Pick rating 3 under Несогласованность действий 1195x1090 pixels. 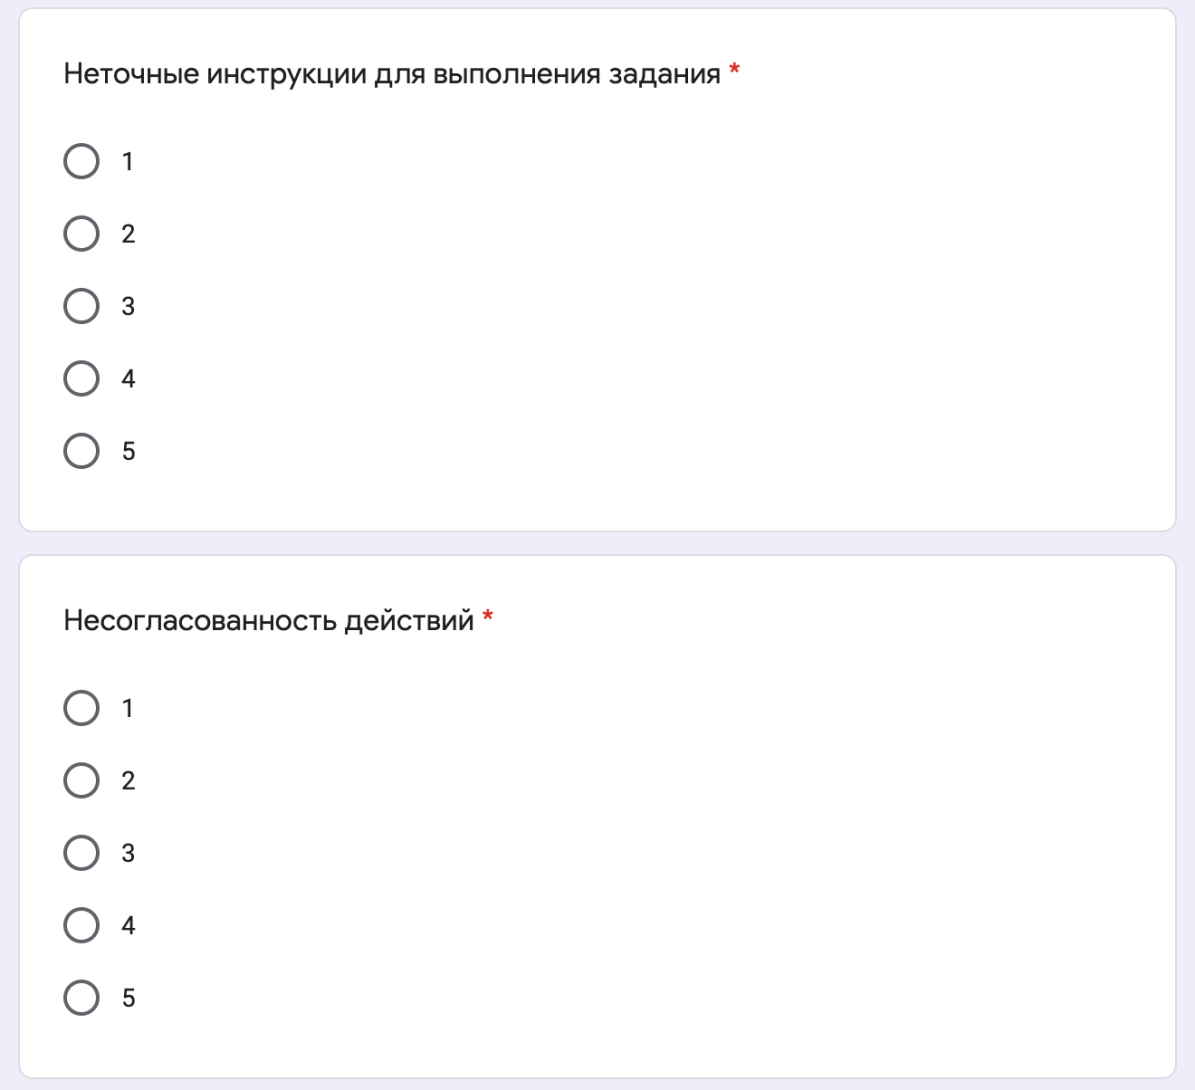click(82, 852)
